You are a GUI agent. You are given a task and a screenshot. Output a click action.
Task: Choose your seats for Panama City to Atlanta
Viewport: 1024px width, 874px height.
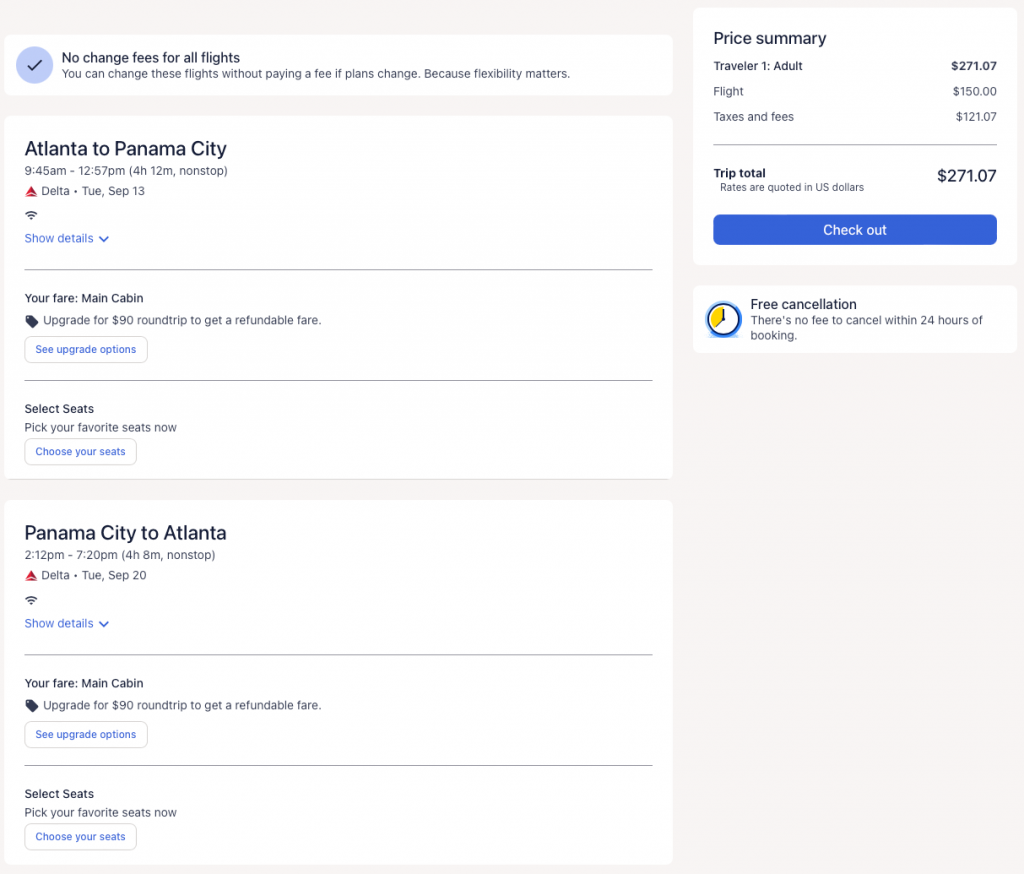tap(80, 837)
